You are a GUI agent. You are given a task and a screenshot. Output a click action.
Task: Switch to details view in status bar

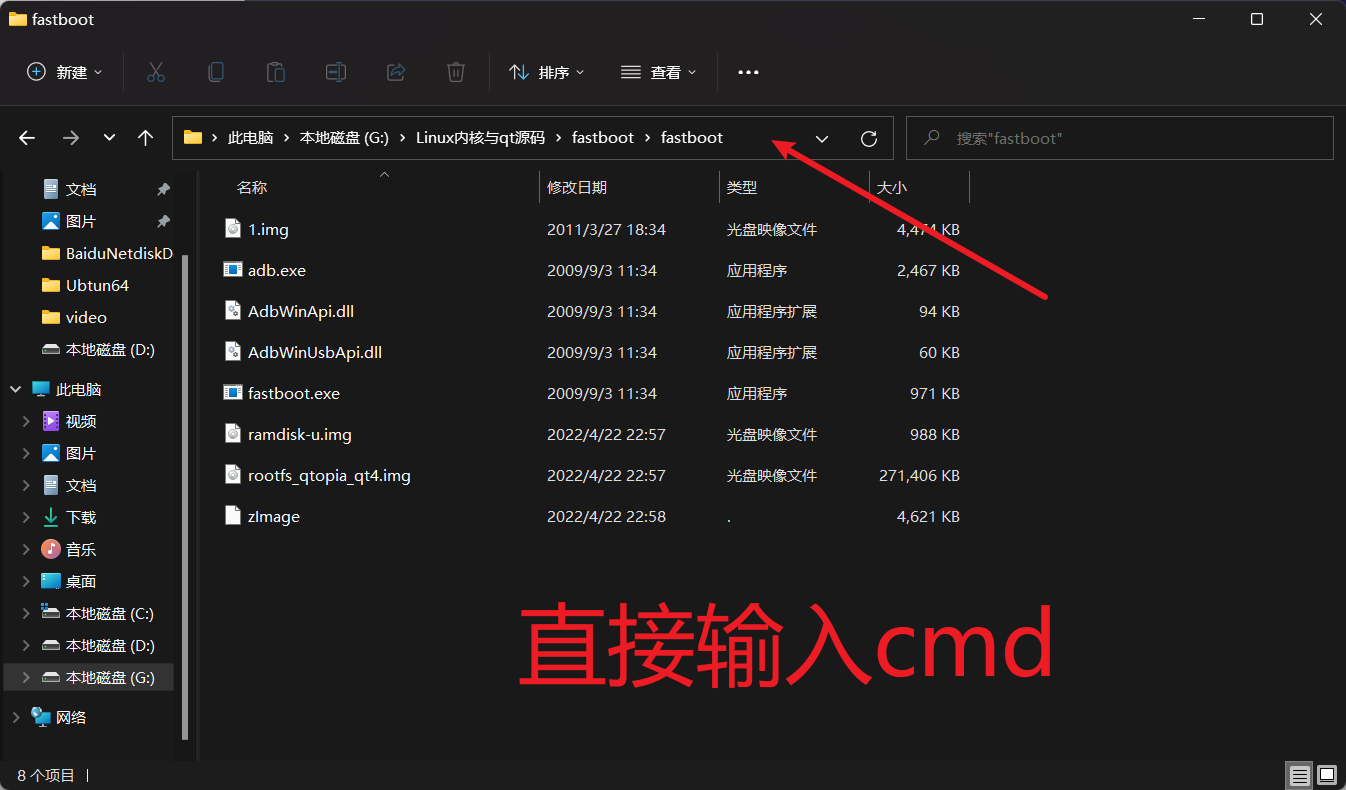(x=1299, y=775)
